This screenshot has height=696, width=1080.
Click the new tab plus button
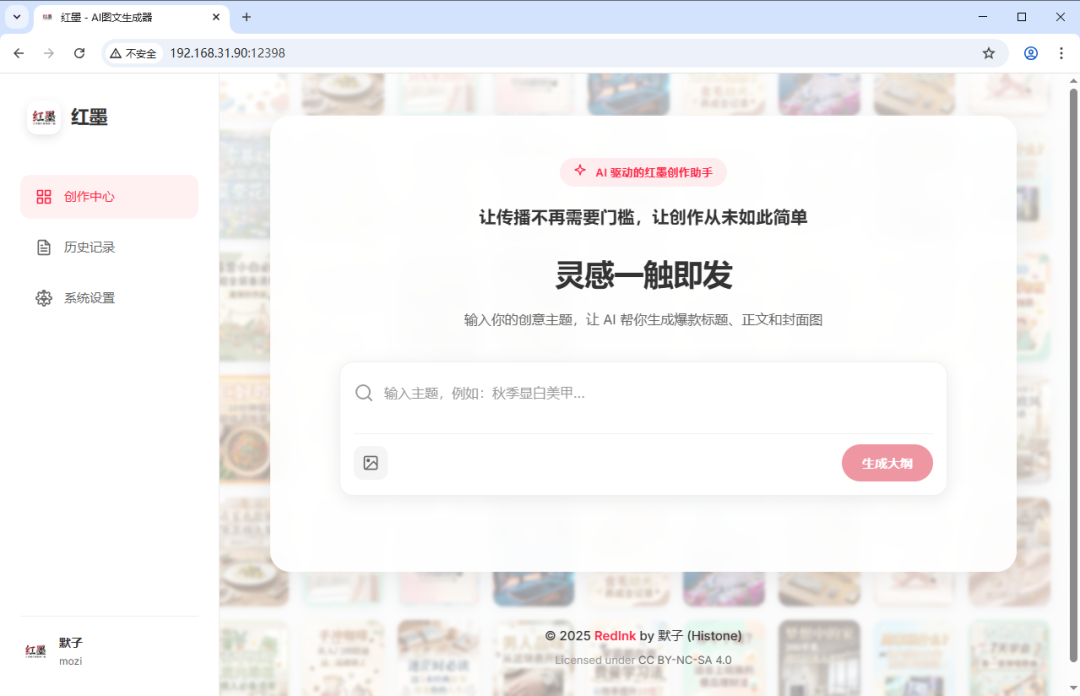click(x=246, y=17)
